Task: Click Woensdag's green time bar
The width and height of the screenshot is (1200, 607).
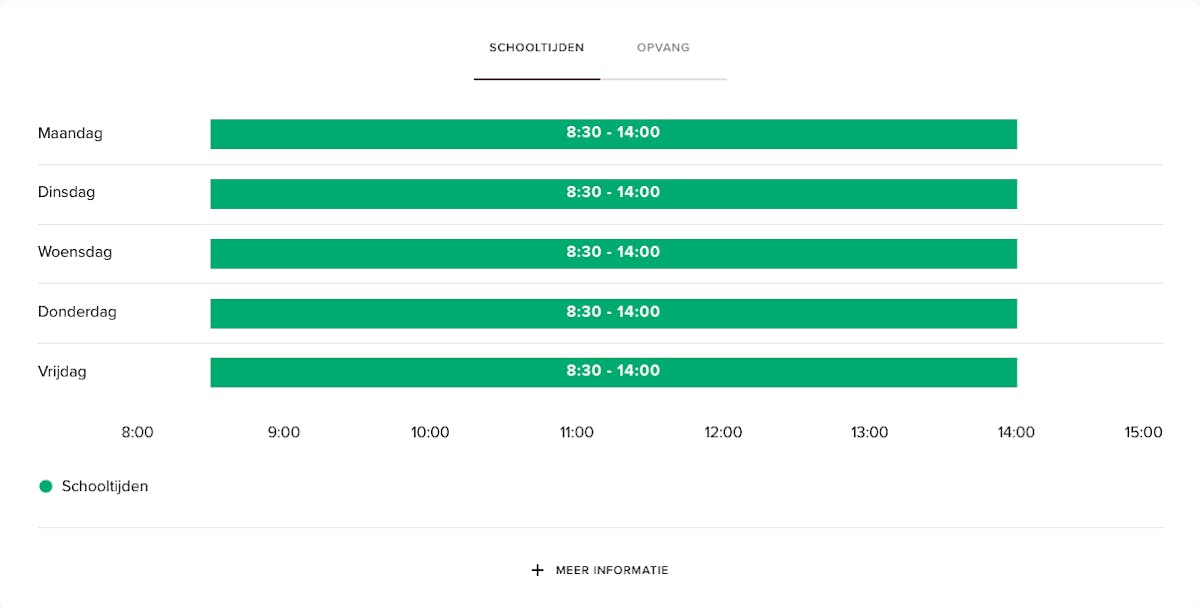Action: (x=613, y=253)
